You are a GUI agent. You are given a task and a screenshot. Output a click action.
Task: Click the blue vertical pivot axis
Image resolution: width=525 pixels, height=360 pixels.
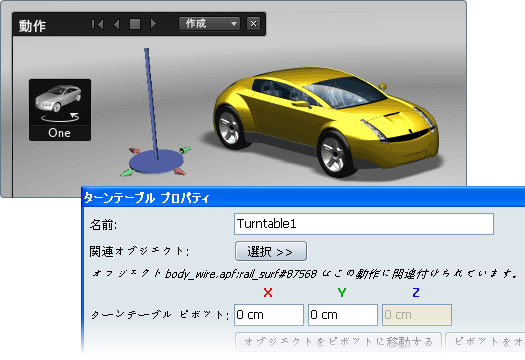[x=151, y=102]
